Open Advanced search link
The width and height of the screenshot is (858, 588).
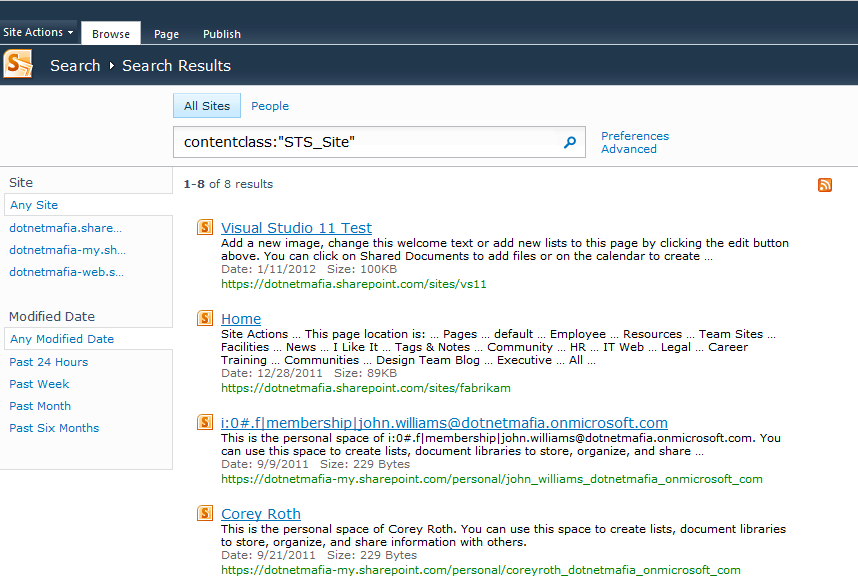click(x=629, y=149)
